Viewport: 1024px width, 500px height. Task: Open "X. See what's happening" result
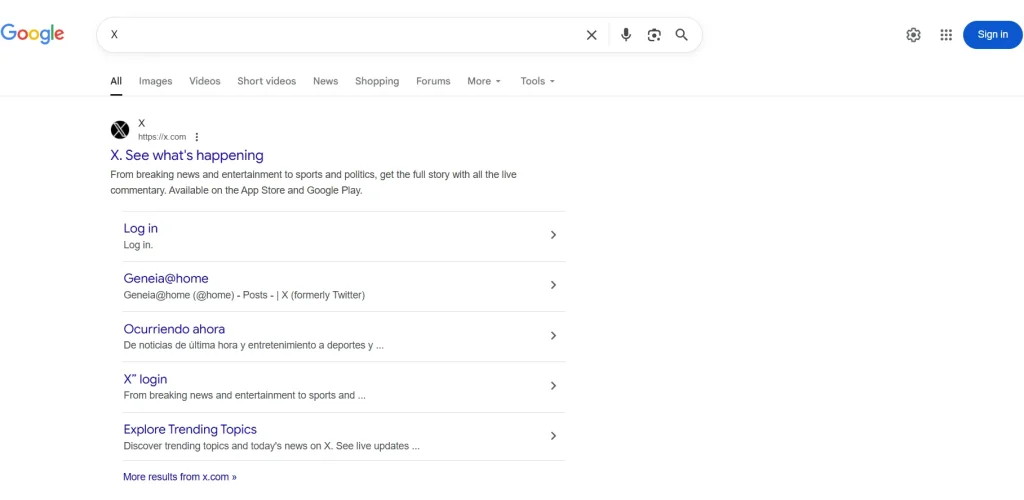(x=187, y=155)
